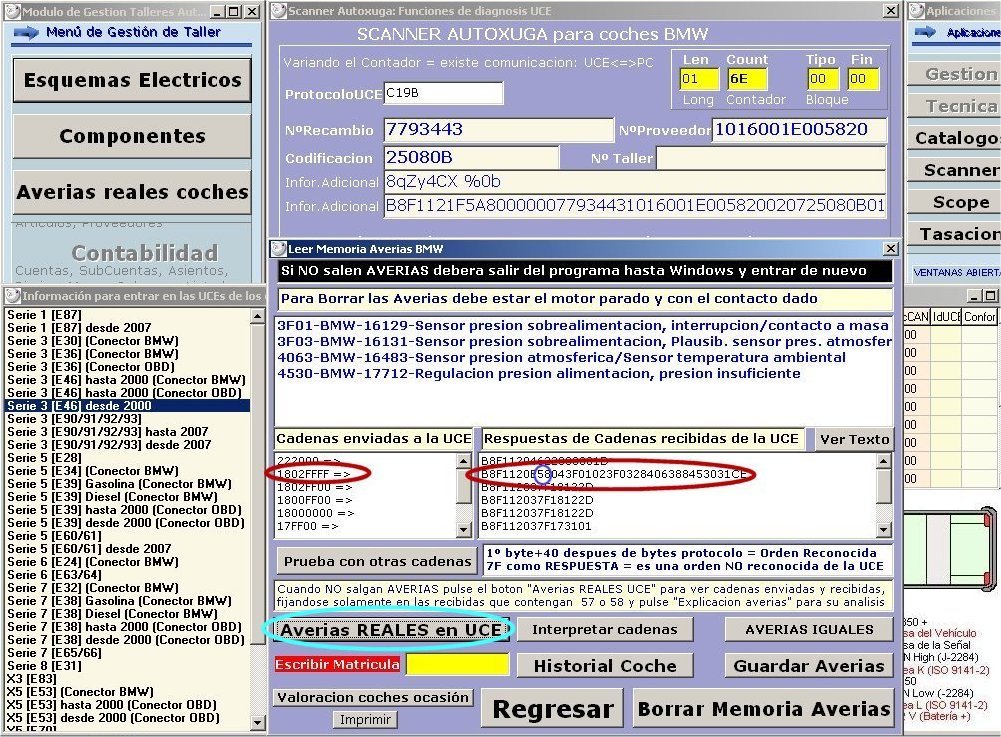Select sent string 1802FFFF
This screenshot has width=1001, height=737.
(x=313, y=474)
